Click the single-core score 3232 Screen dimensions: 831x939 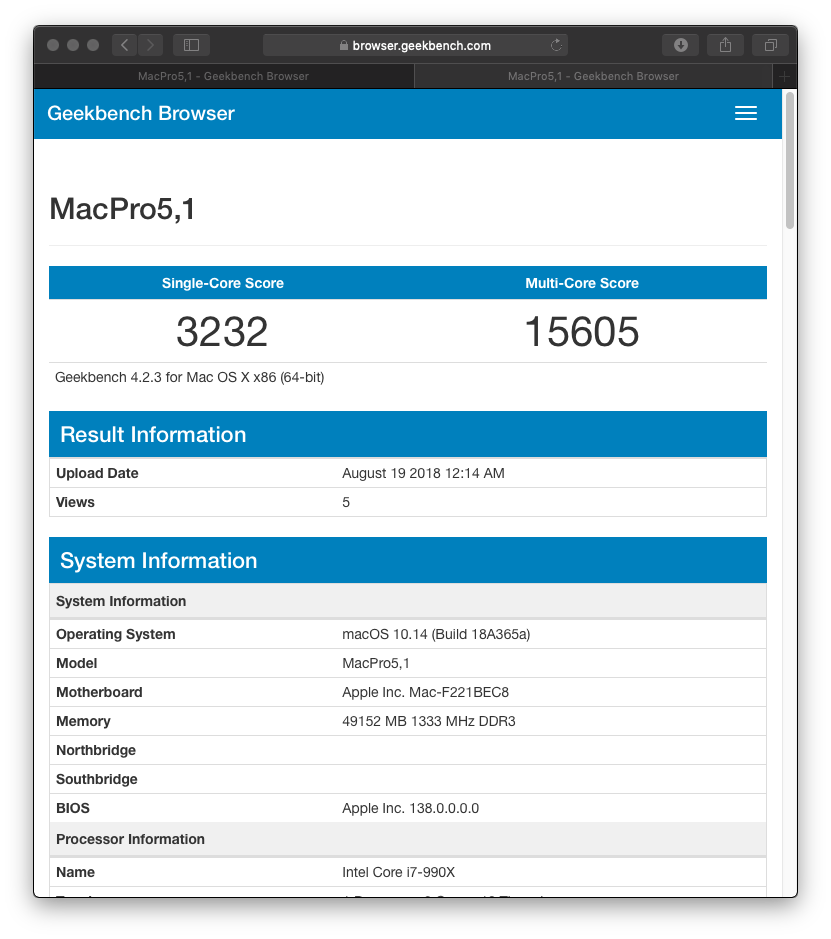(x=222, y=331)
